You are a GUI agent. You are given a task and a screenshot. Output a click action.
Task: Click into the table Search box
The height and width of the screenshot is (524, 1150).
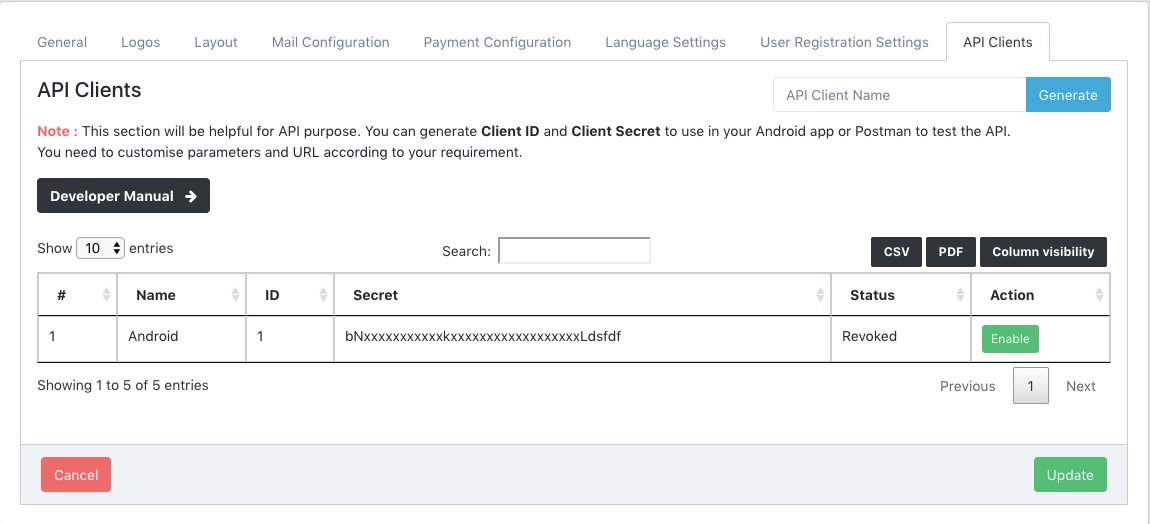tap(574, 250)
